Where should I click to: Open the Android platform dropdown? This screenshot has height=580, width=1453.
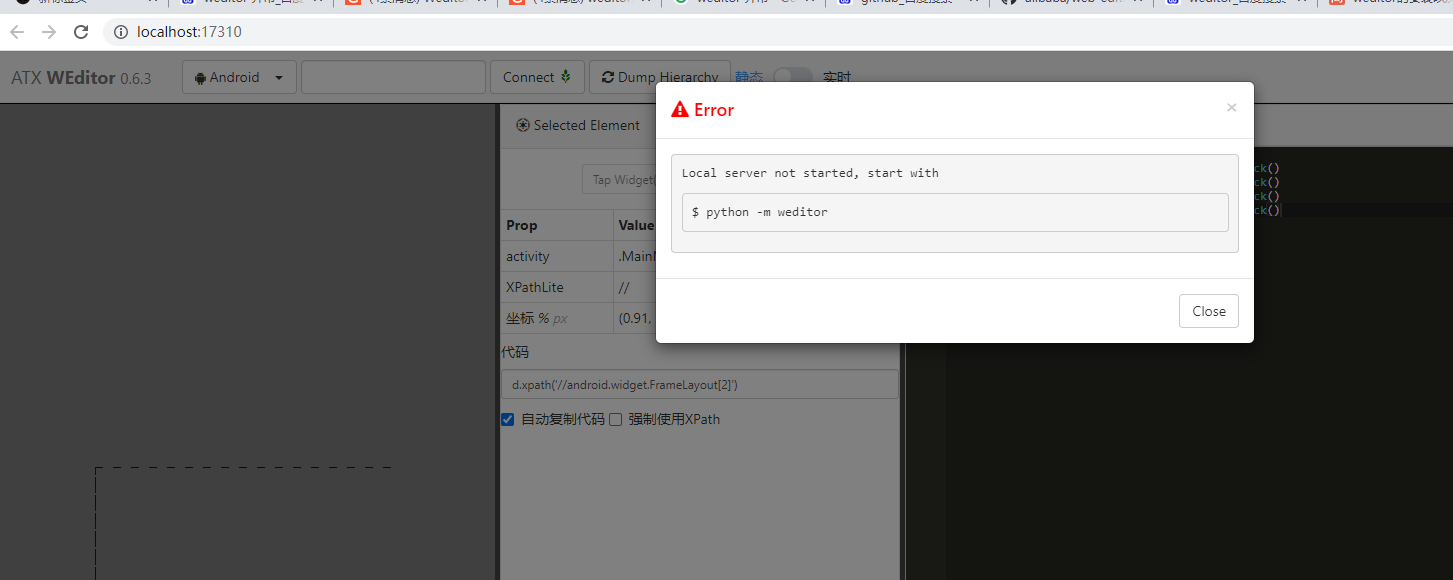(239, 77)
